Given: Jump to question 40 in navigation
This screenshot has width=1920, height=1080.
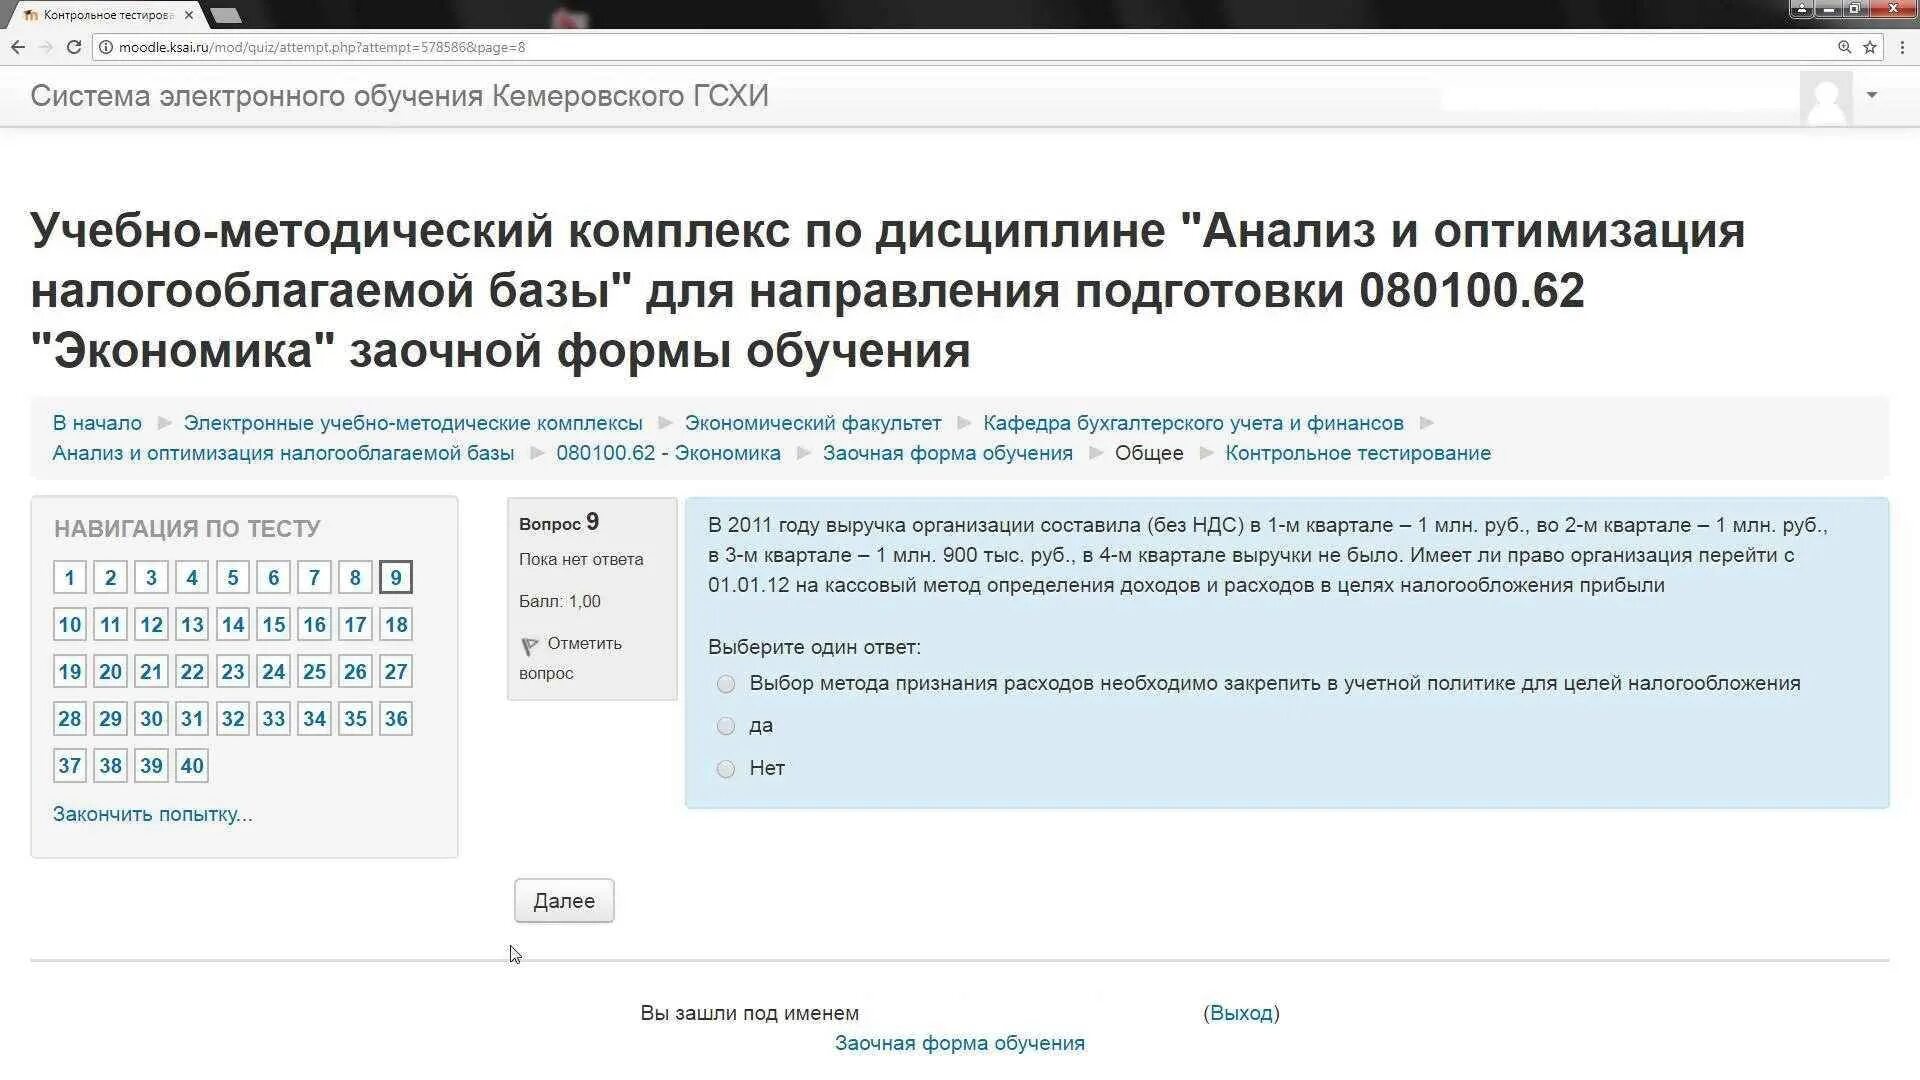Looking at the screenshot, I should [192, 766].
